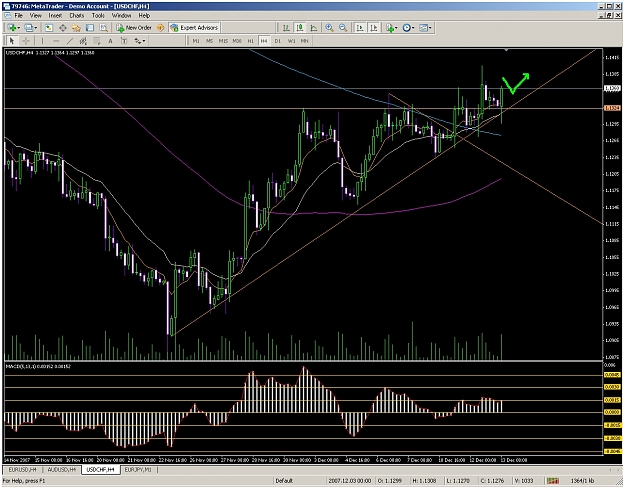Toggle Expert Advisors on or off
This screenshot has width=625, height=487.
pyautogui.click(x=195, y=28)
